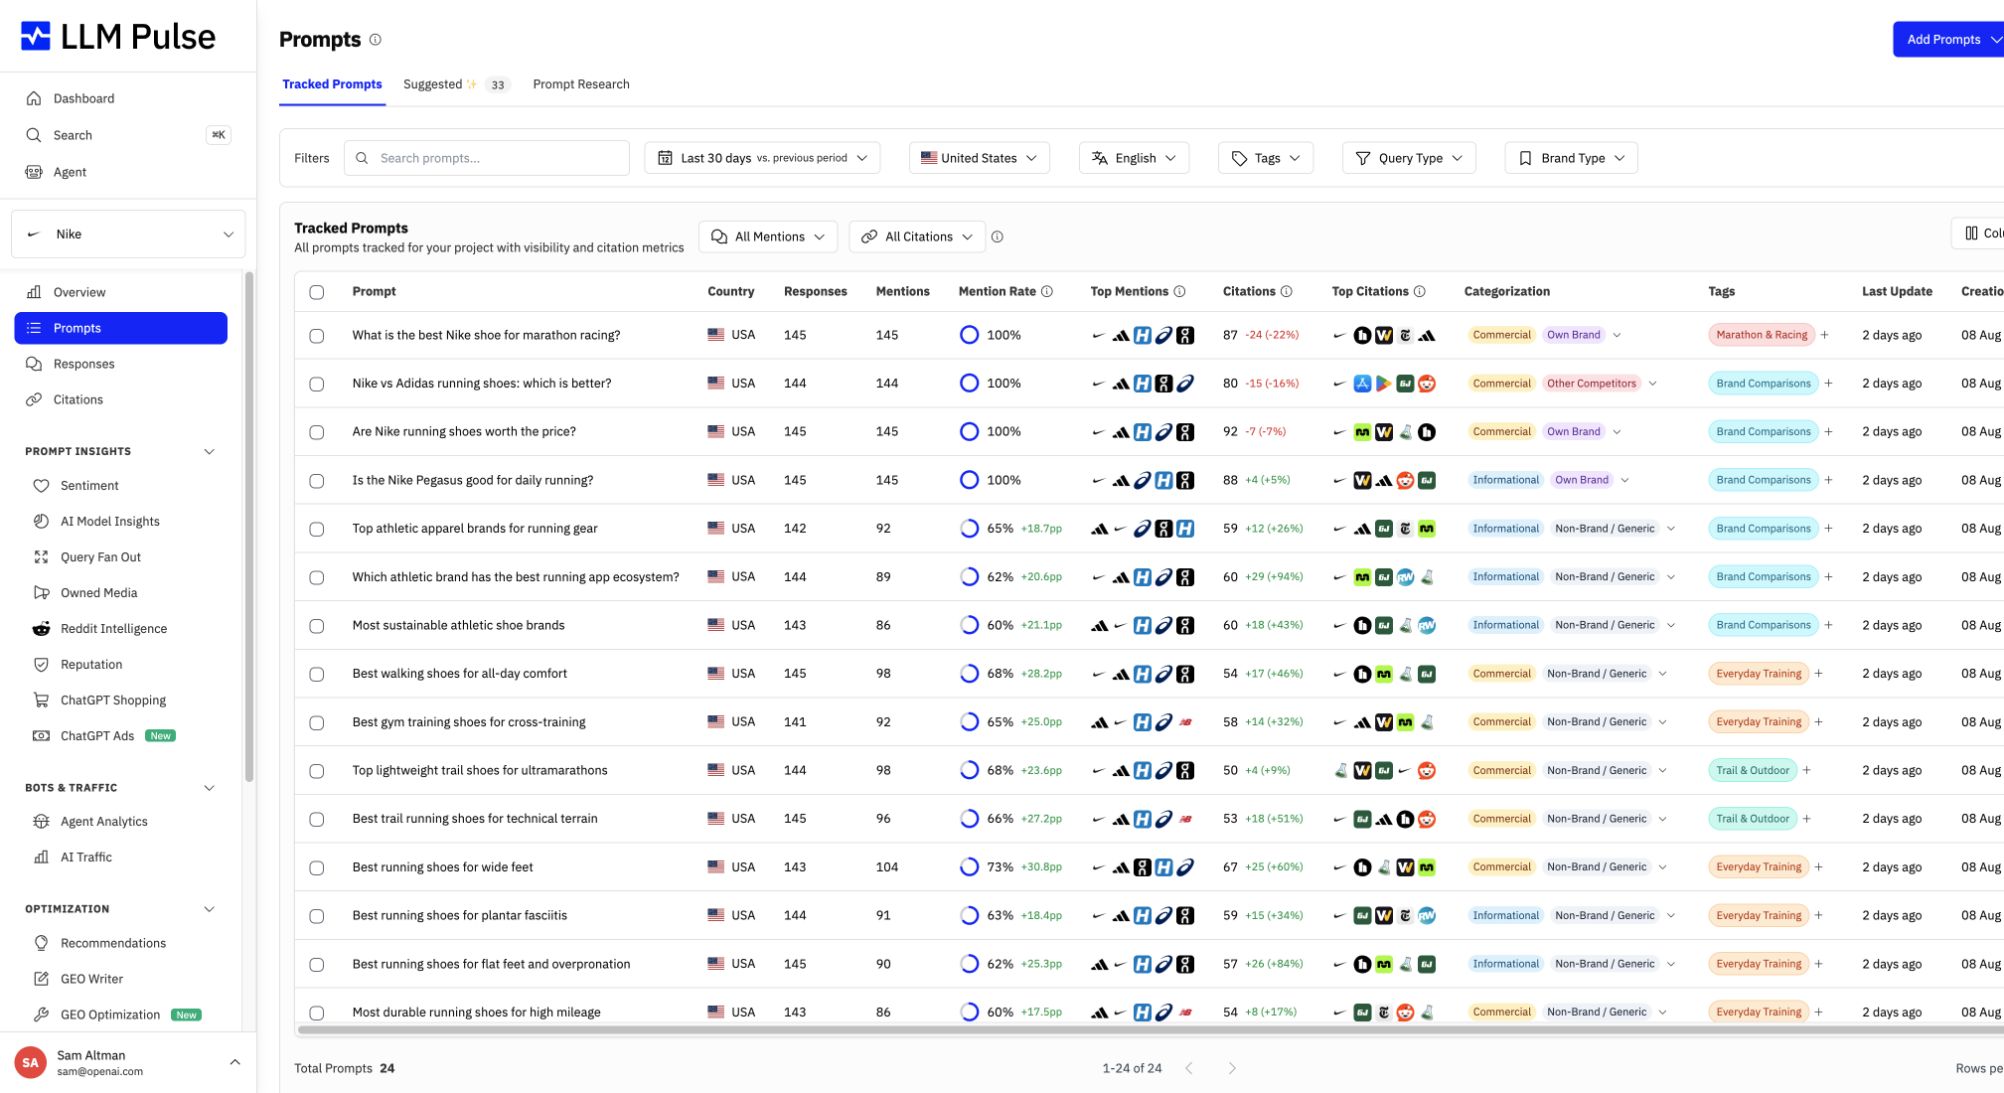Screen dimensions: 2004x1093
Task: Open the United States country filter
Action: coord(979,158)
